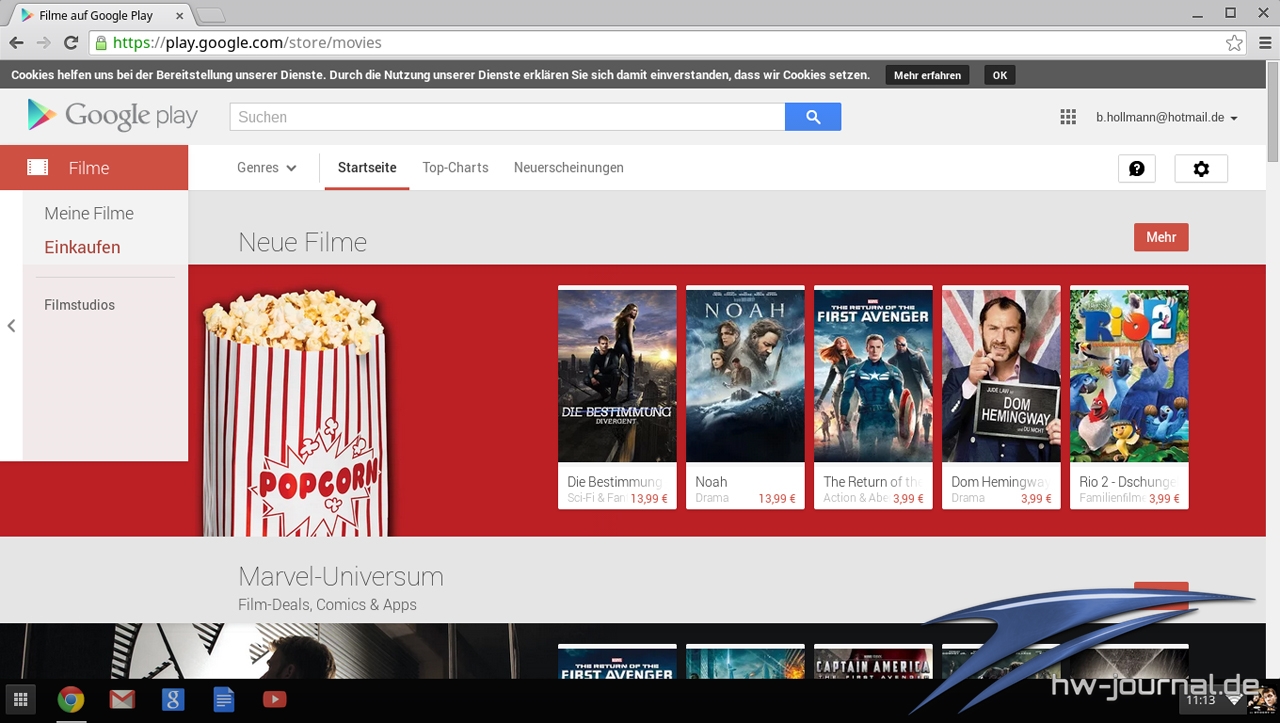Open the Die Bestimmung movie poster
The height and width of the screenshot is (723, 1280).
[x=617, y=374]
